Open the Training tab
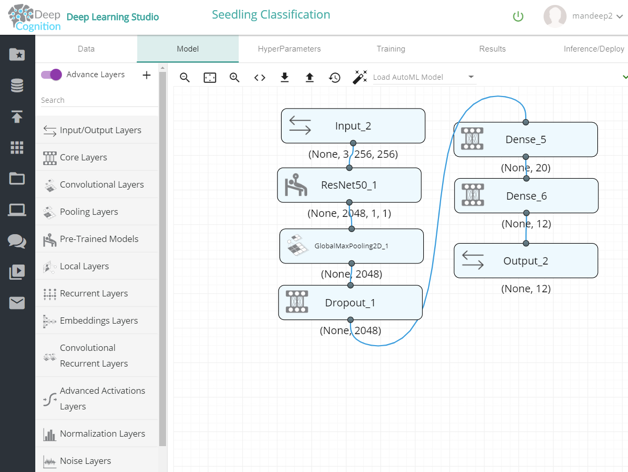Viewport: 628px width, 472px height. pyautogui.click(x=391, y=49)
